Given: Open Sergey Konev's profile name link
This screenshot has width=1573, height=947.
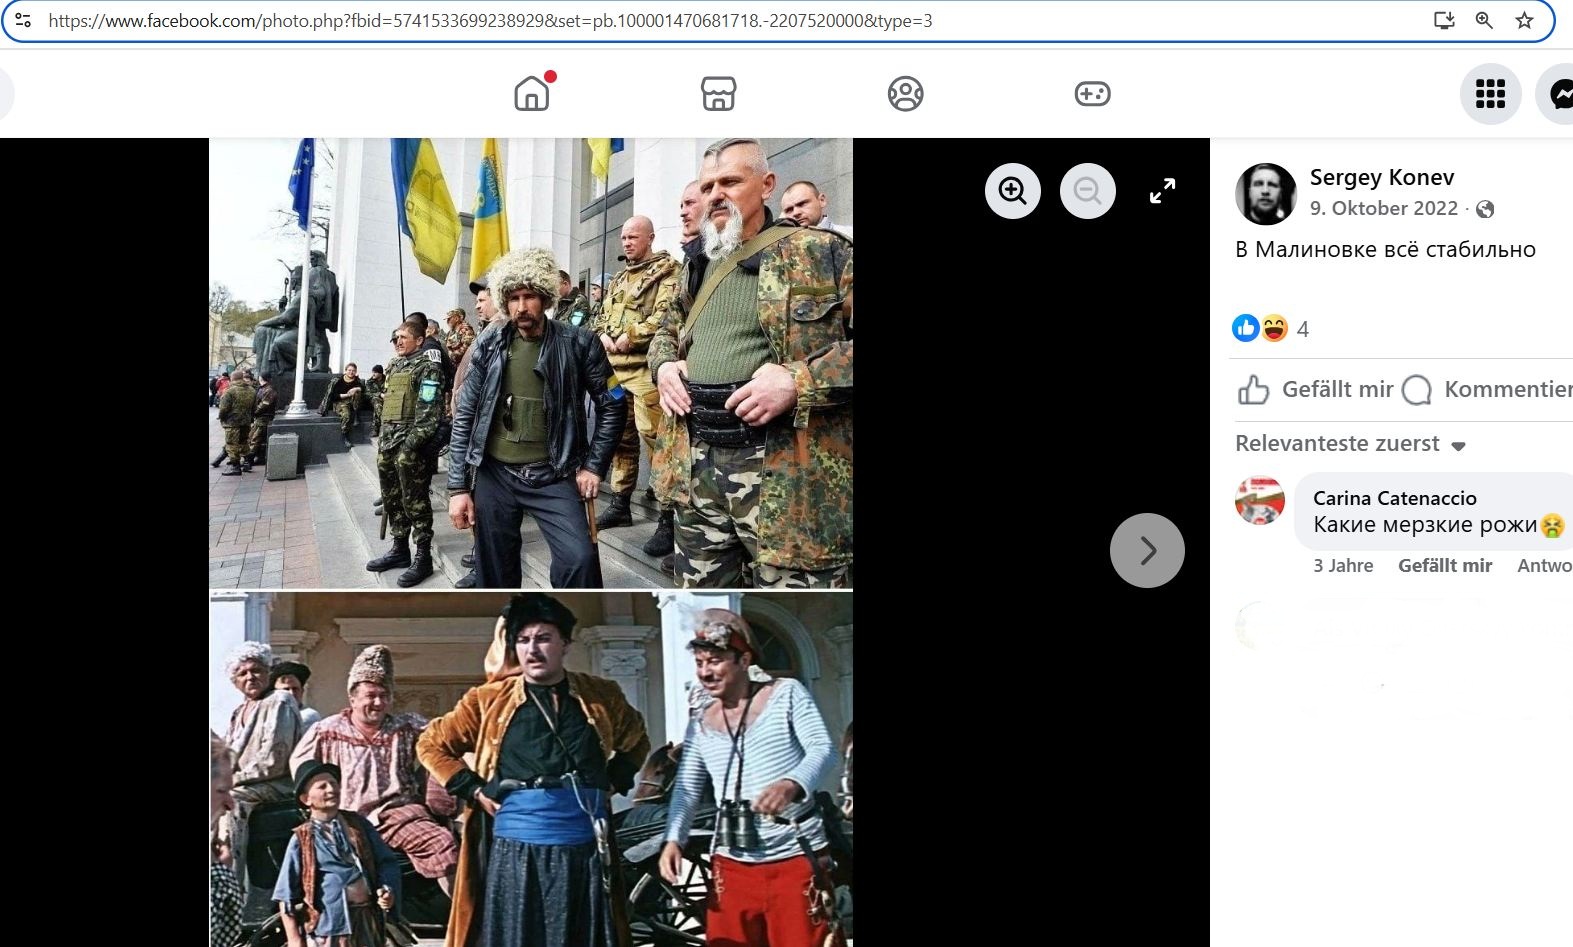Looking at the screenshot, I should (1381, 178).
